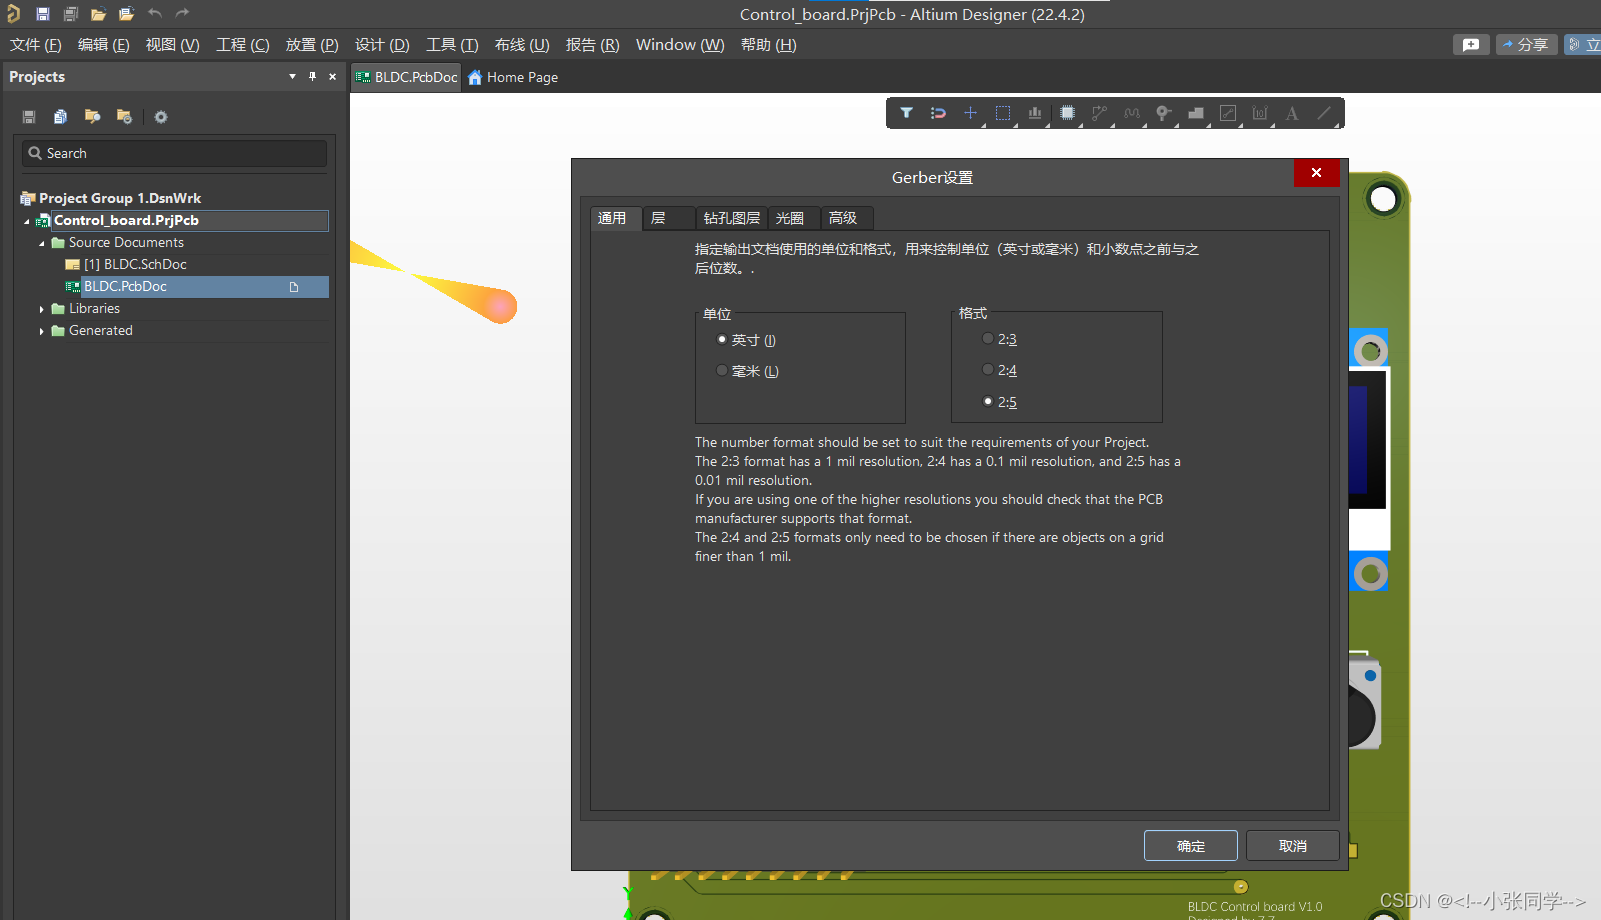Viewport: 1601px width, 920px height.
Task: Cancel the Gerber dialog via 取消
Action: pos(1292,845)
